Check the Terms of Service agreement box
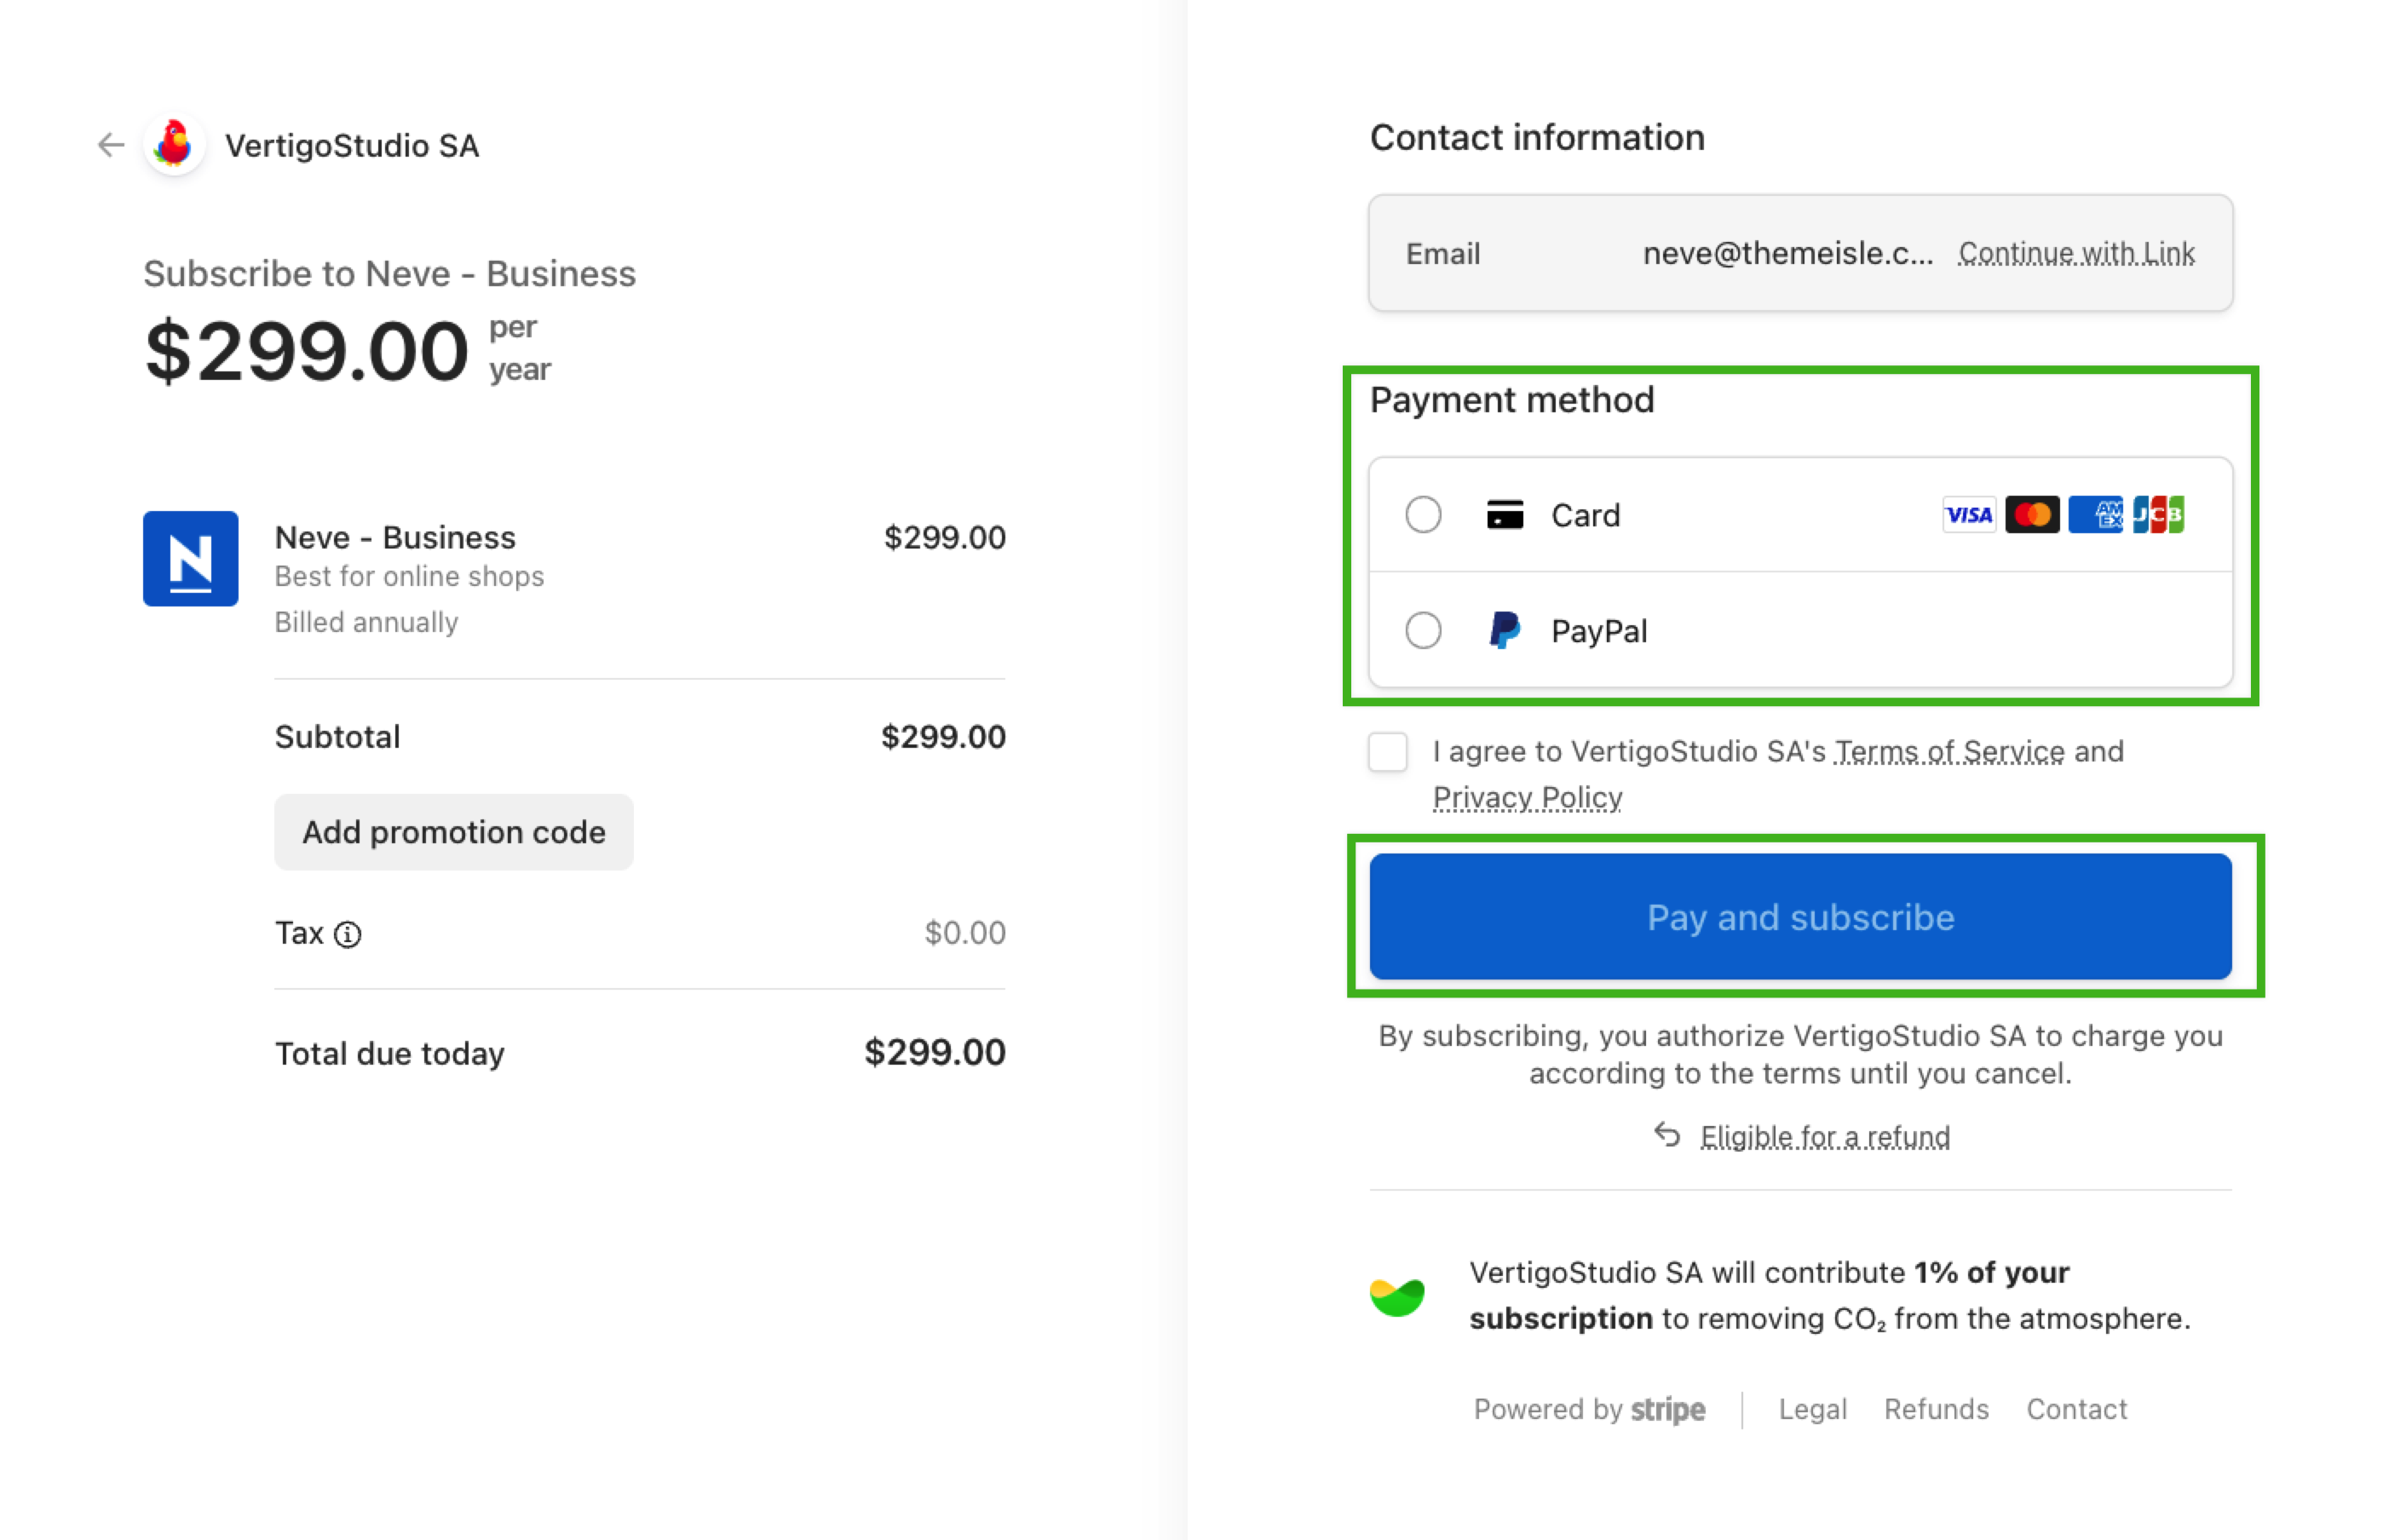 1388,752
